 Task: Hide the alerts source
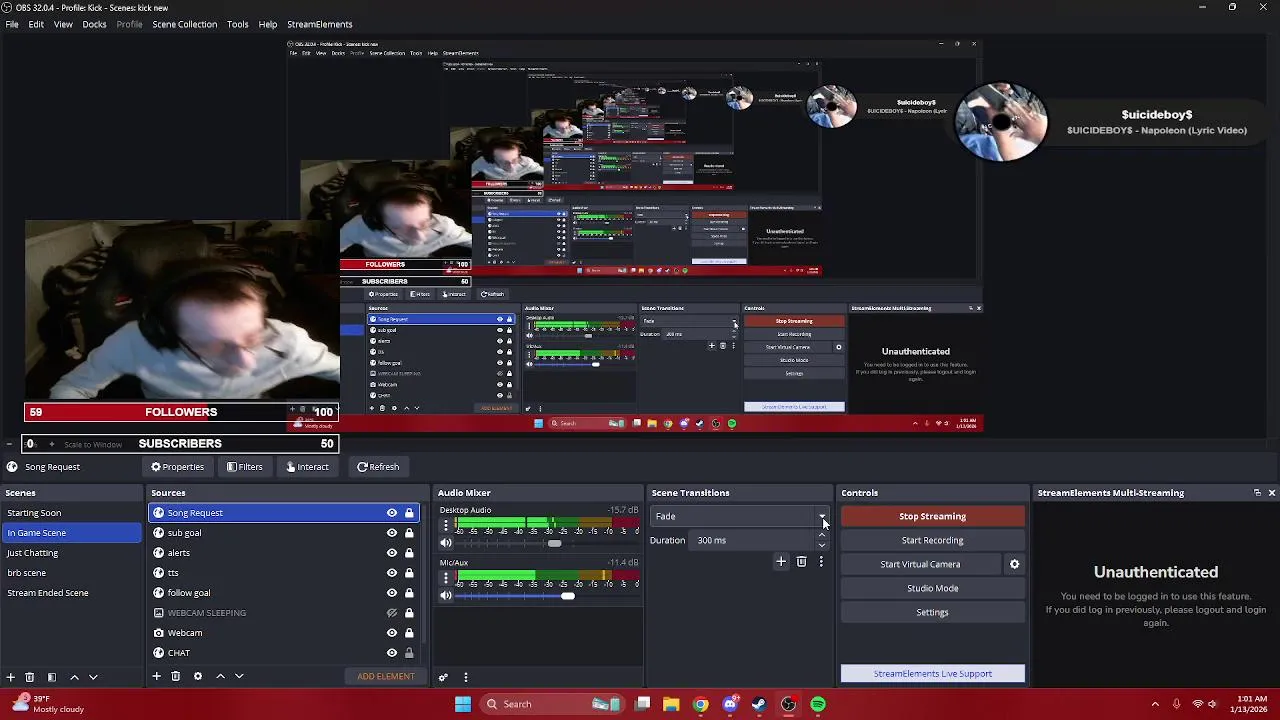coord(392,553)
